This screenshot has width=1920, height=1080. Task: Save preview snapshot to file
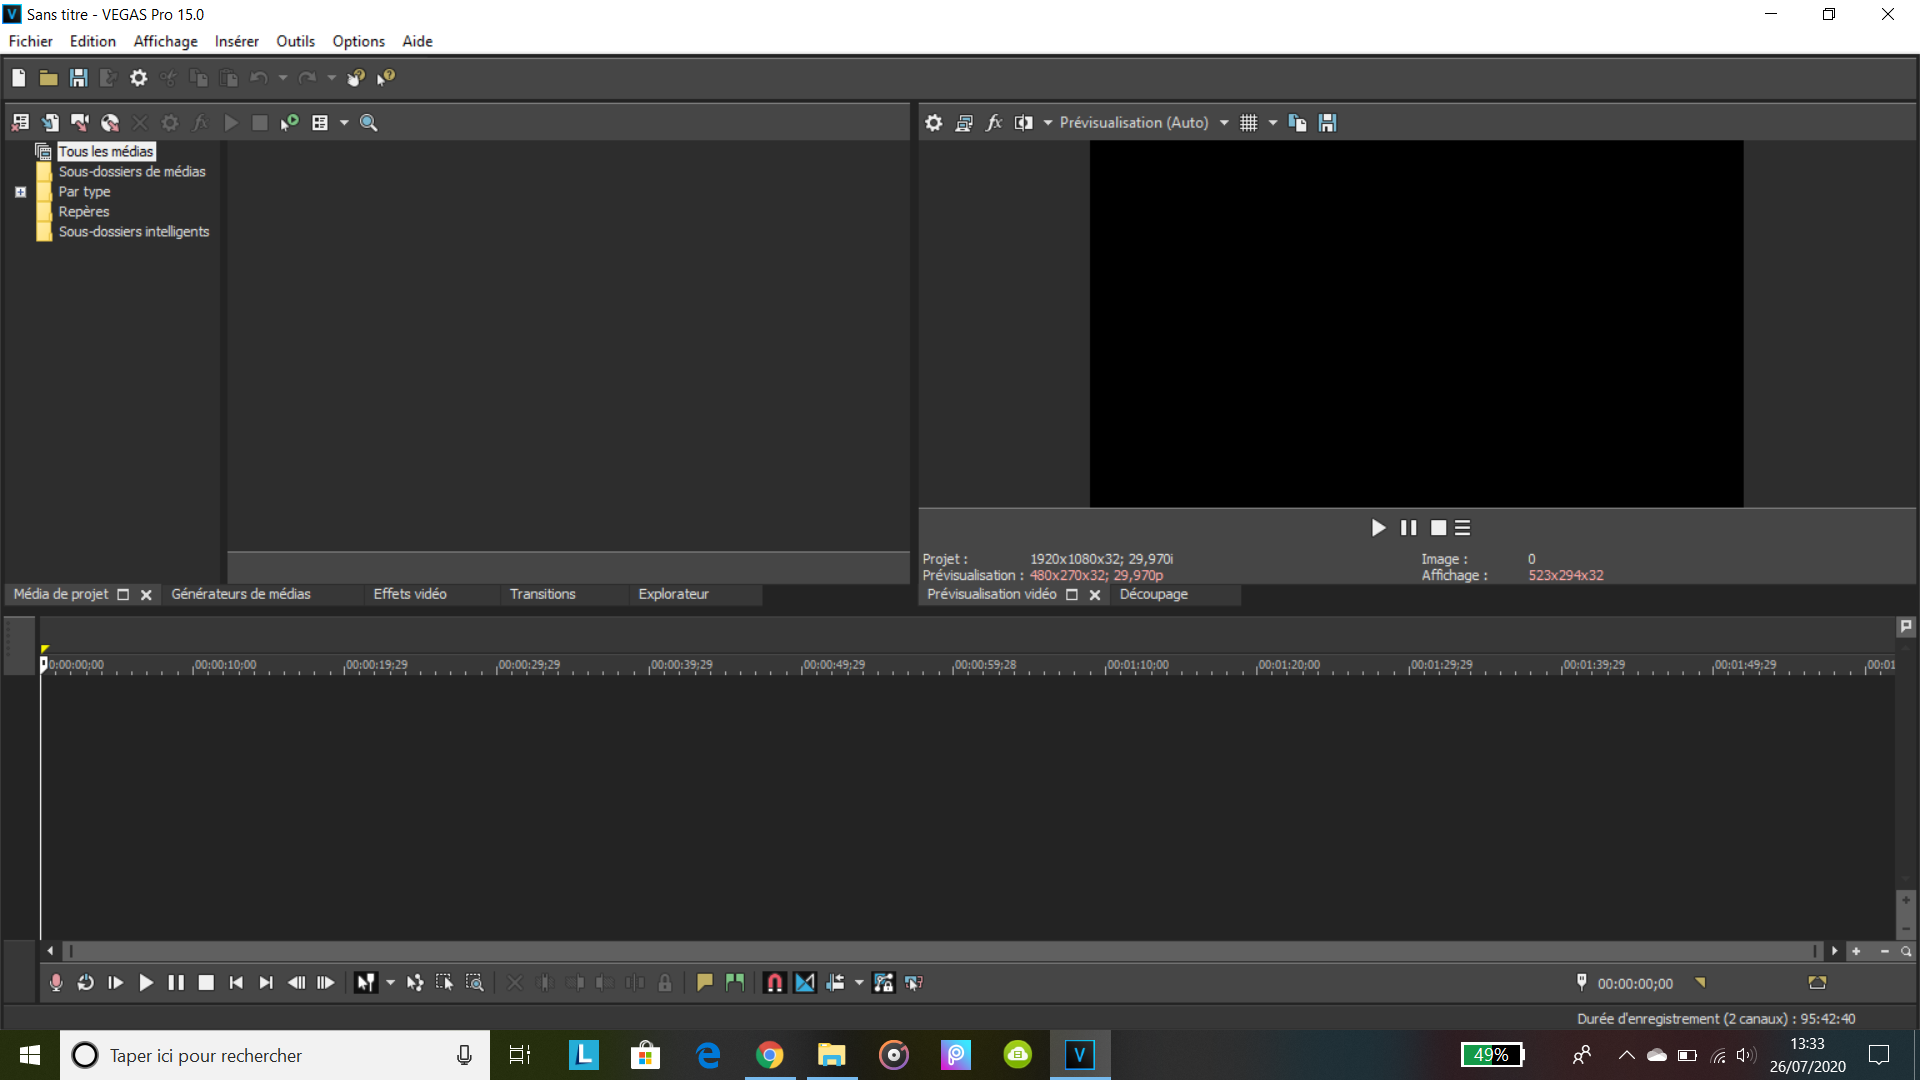tap(1328, 123)
